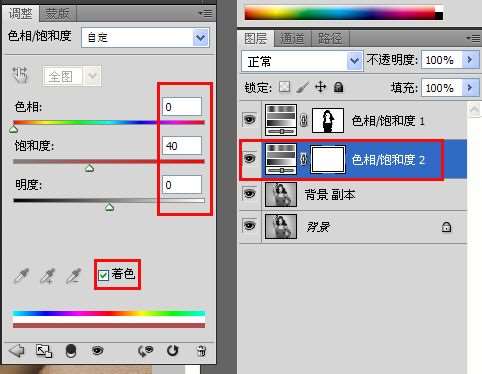Select the add-to-sample eyedropper
This screenshot has height=374, width=482.
47,276
